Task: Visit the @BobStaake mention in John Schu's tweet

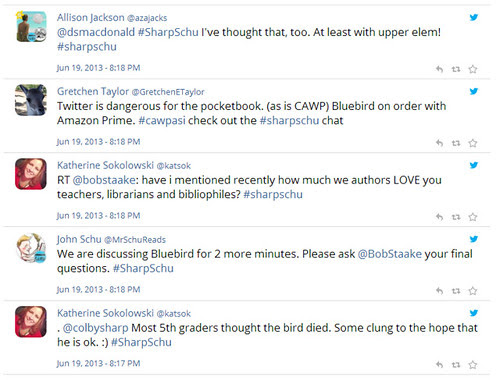Action: tap(389, 254)
